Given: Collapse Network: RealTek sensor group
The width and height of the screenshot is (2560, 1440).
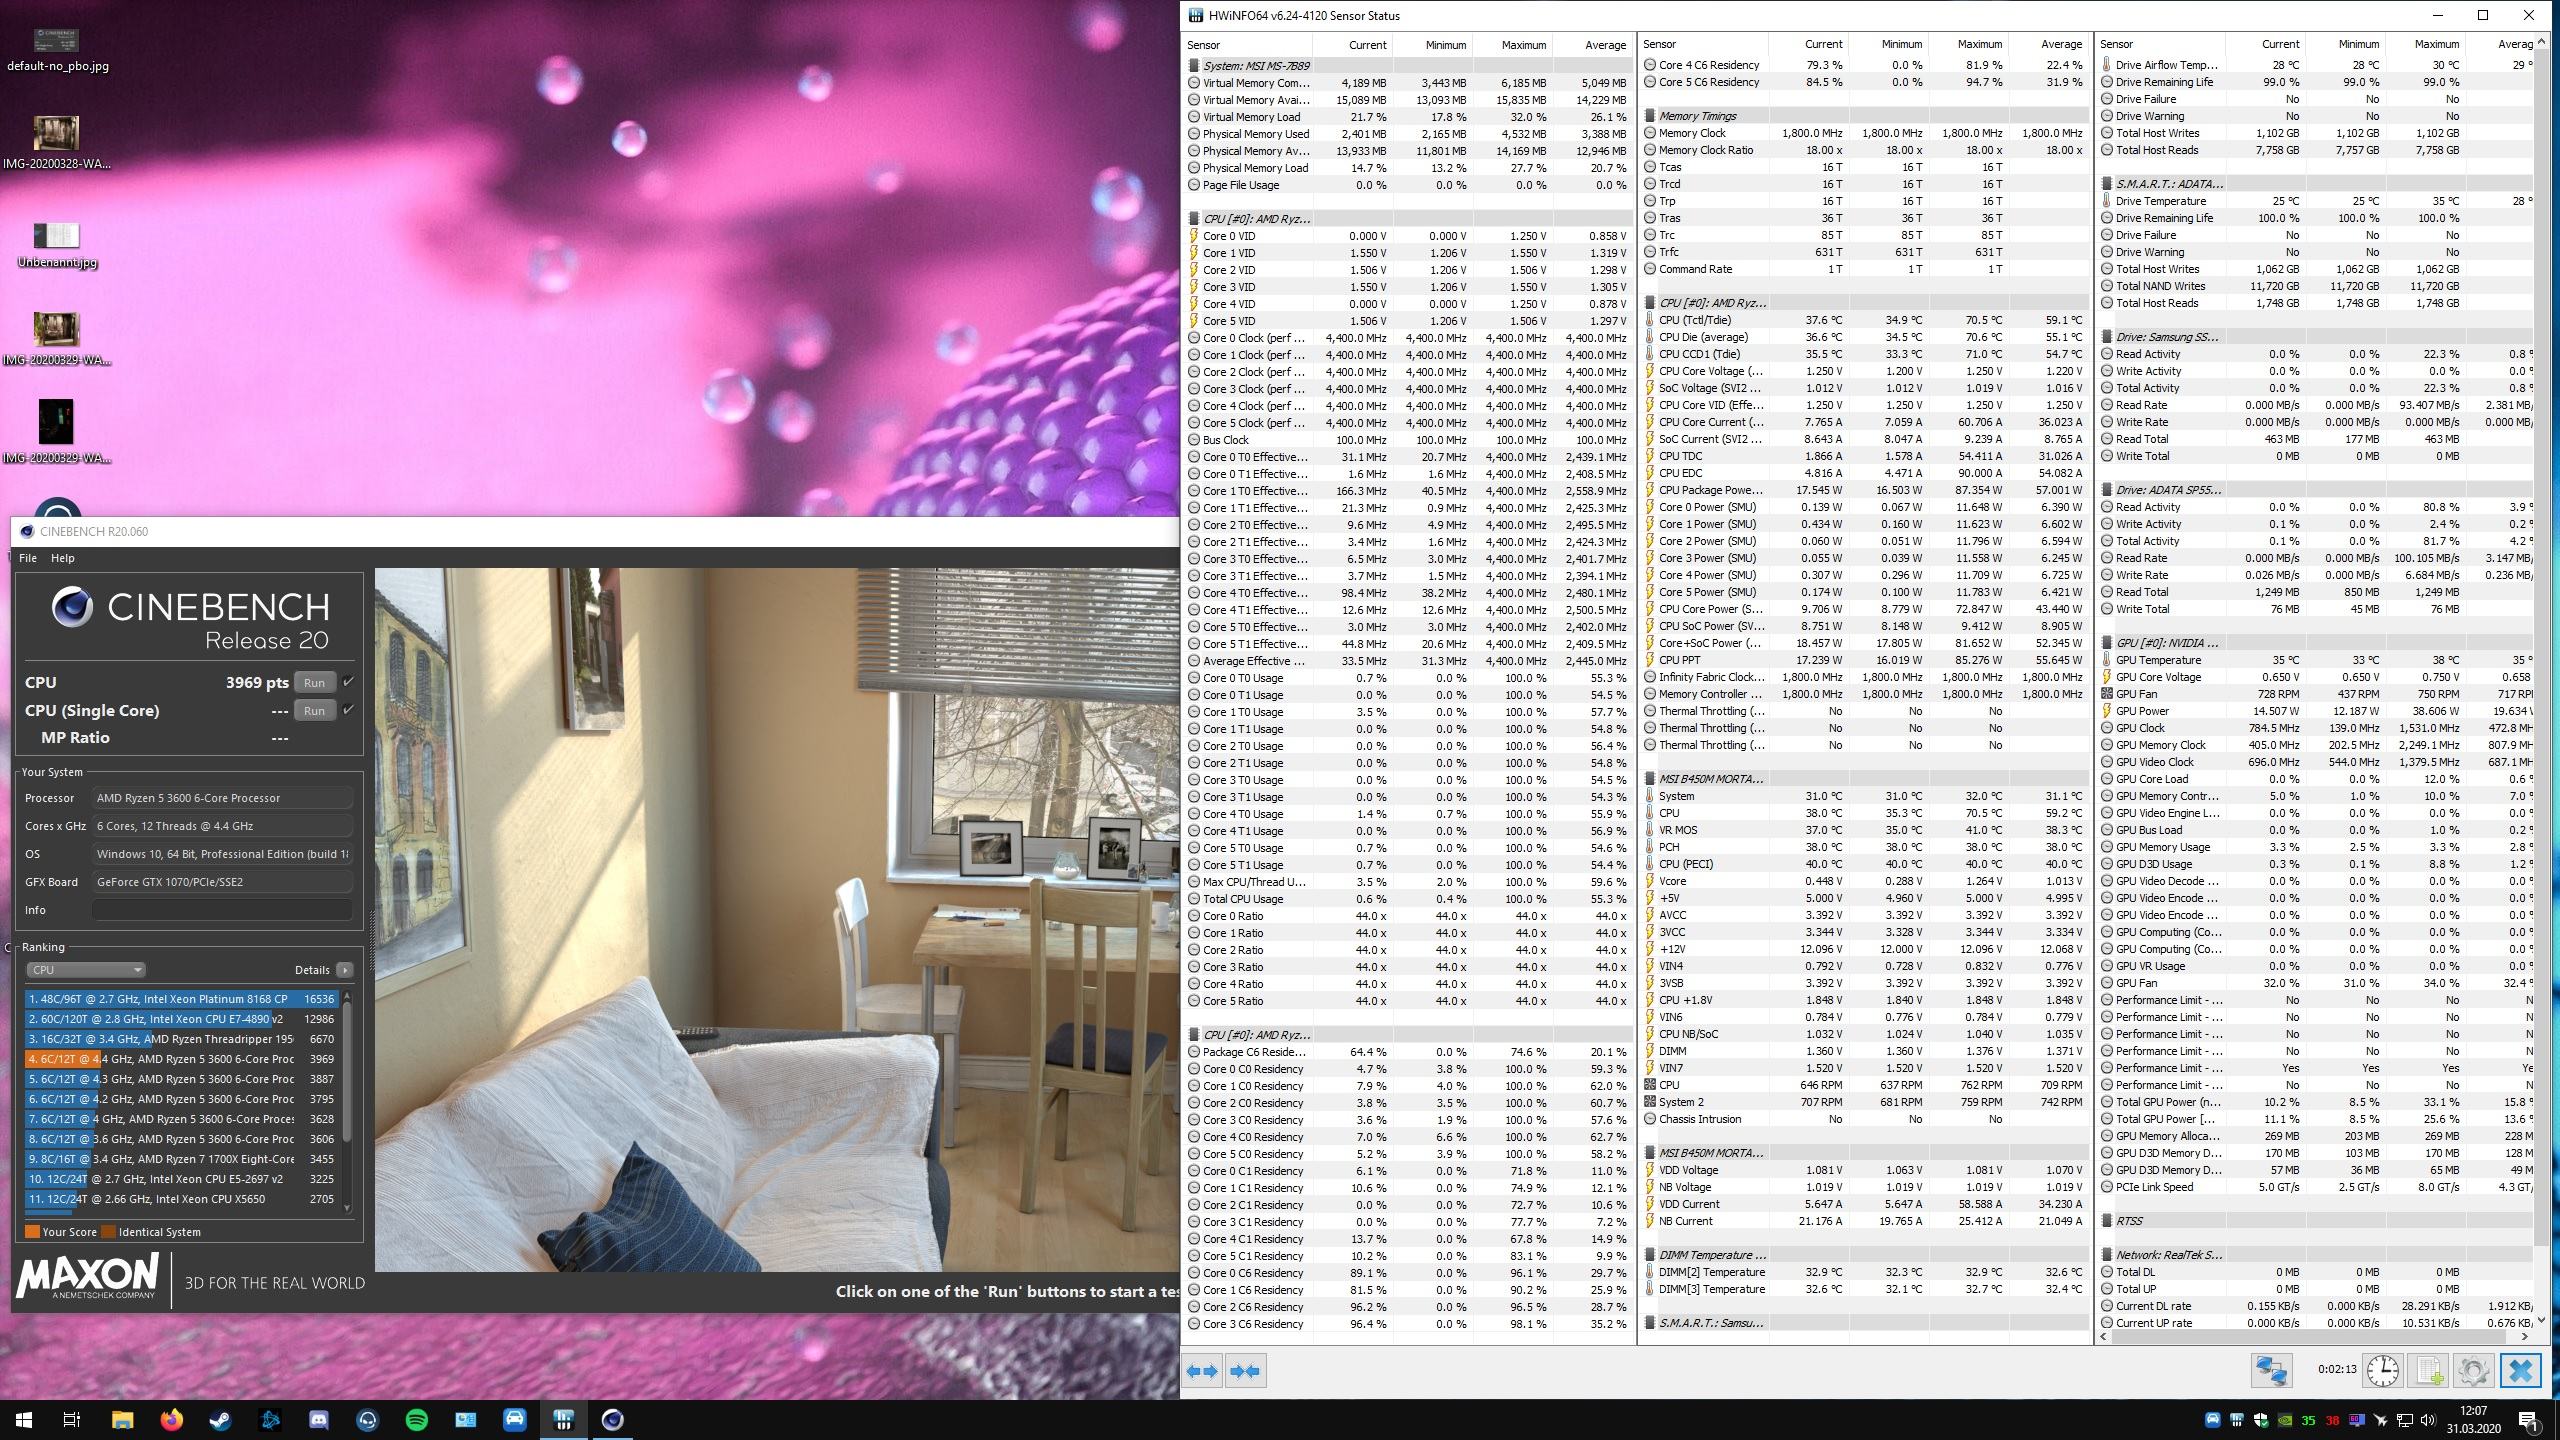Looking at the screenshot, I should (2168, 1255).
